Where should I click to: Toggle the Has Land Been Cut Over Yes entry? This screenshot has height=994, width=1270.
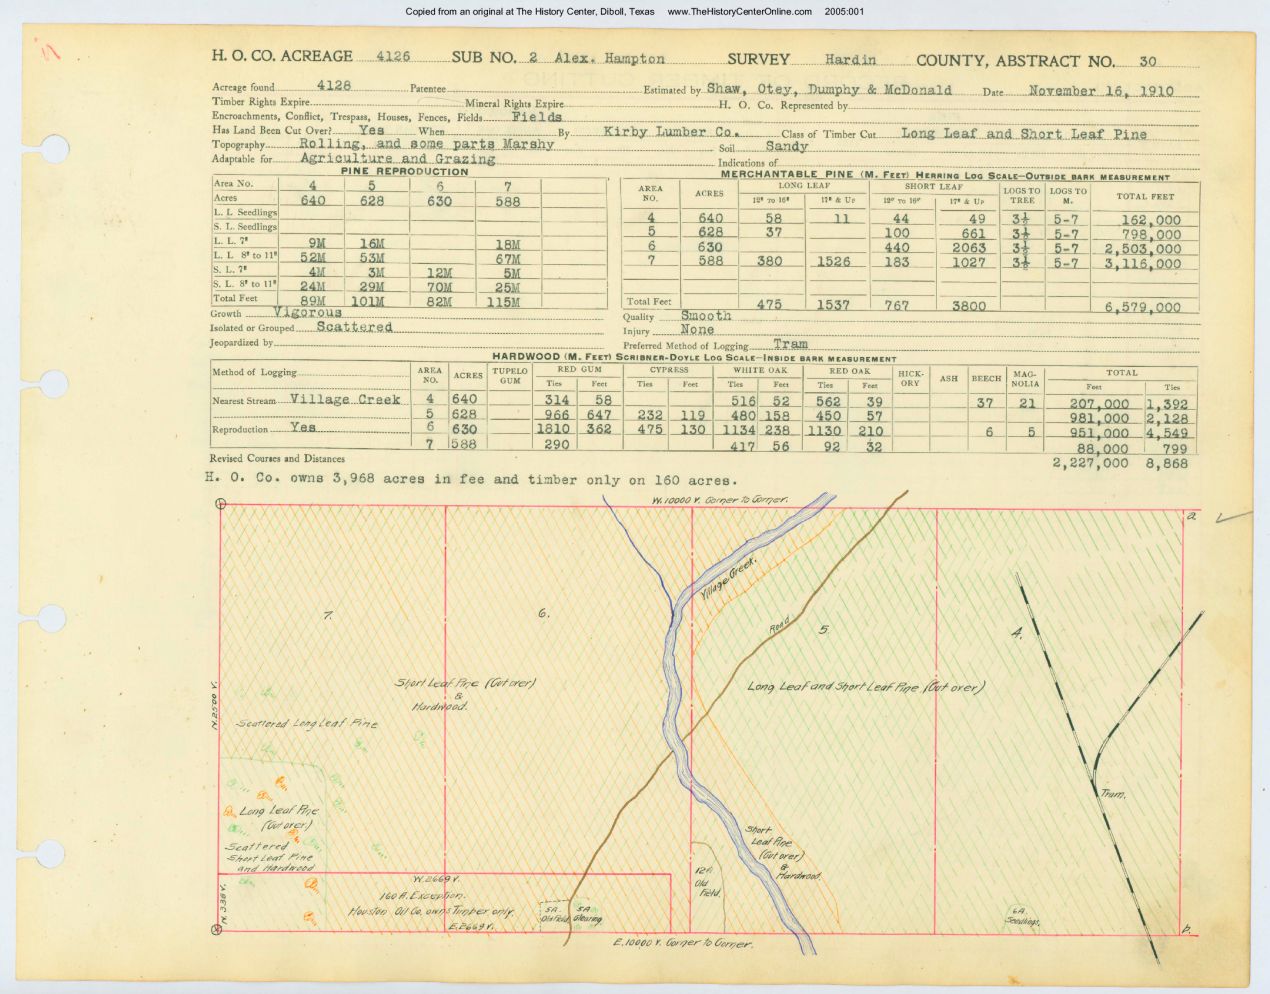click(x=370, y=132)
